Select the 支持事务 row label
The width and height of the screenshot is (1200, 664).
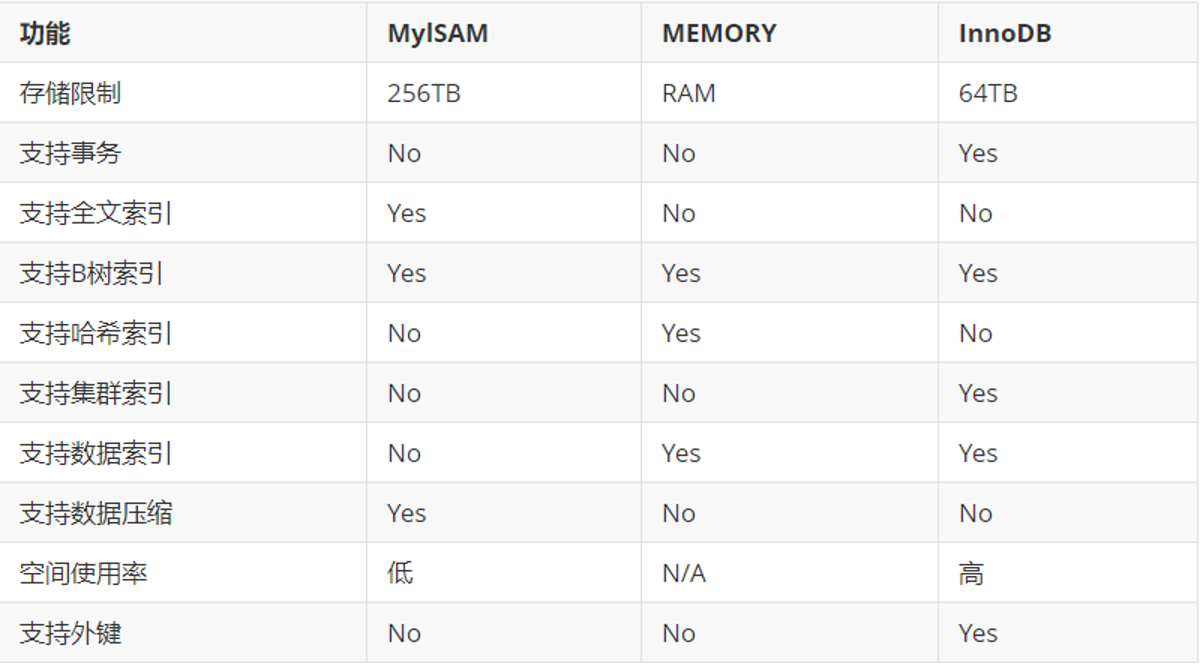(70, 153)
